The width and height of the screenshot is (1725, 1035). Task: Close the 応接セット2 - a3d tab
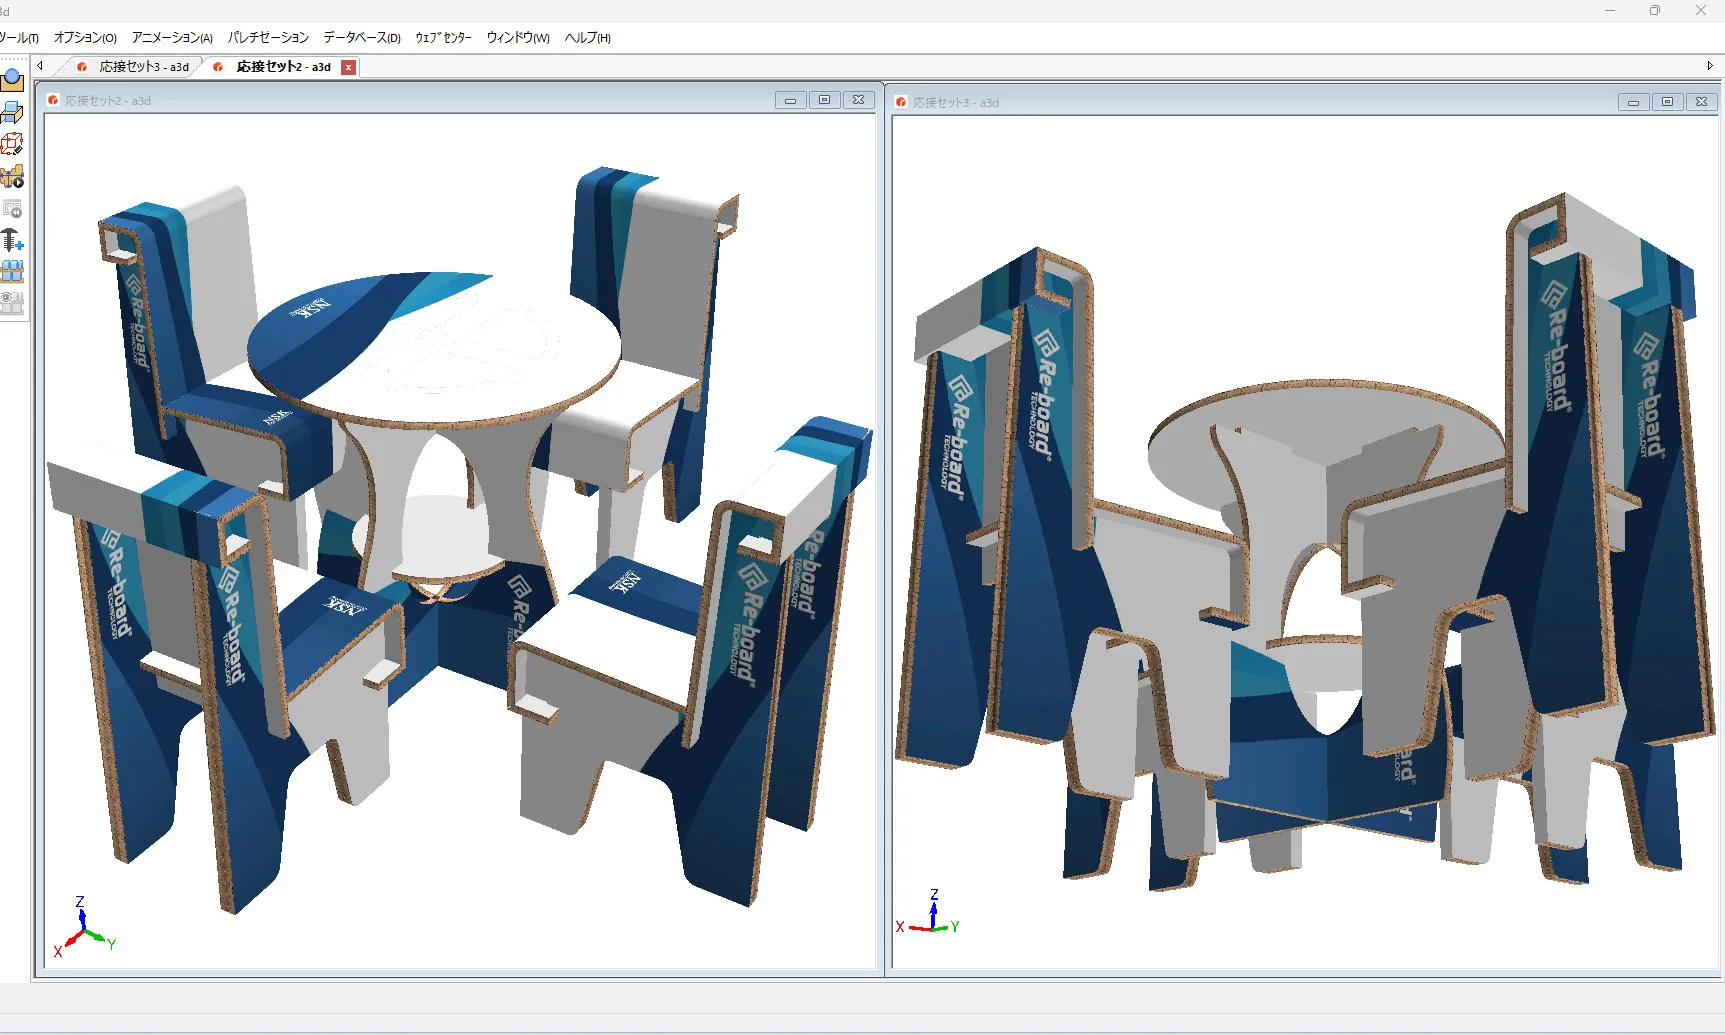tap(347, 67)
